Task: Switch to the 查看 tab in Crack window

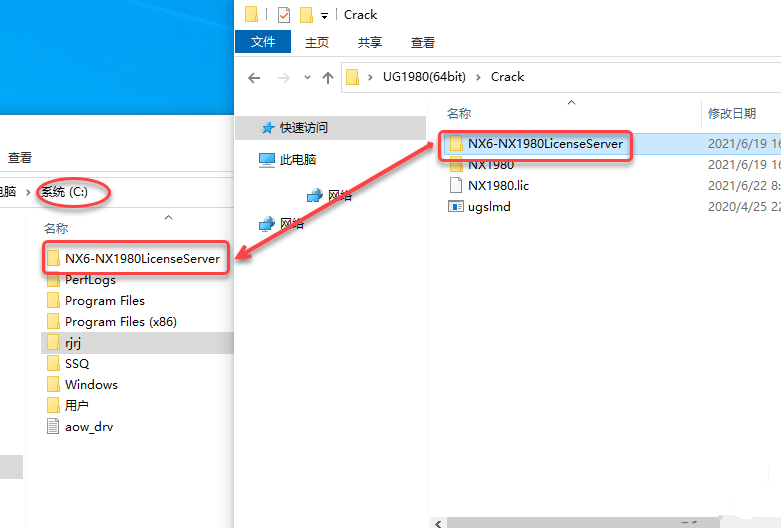Action: coord(422,42)
